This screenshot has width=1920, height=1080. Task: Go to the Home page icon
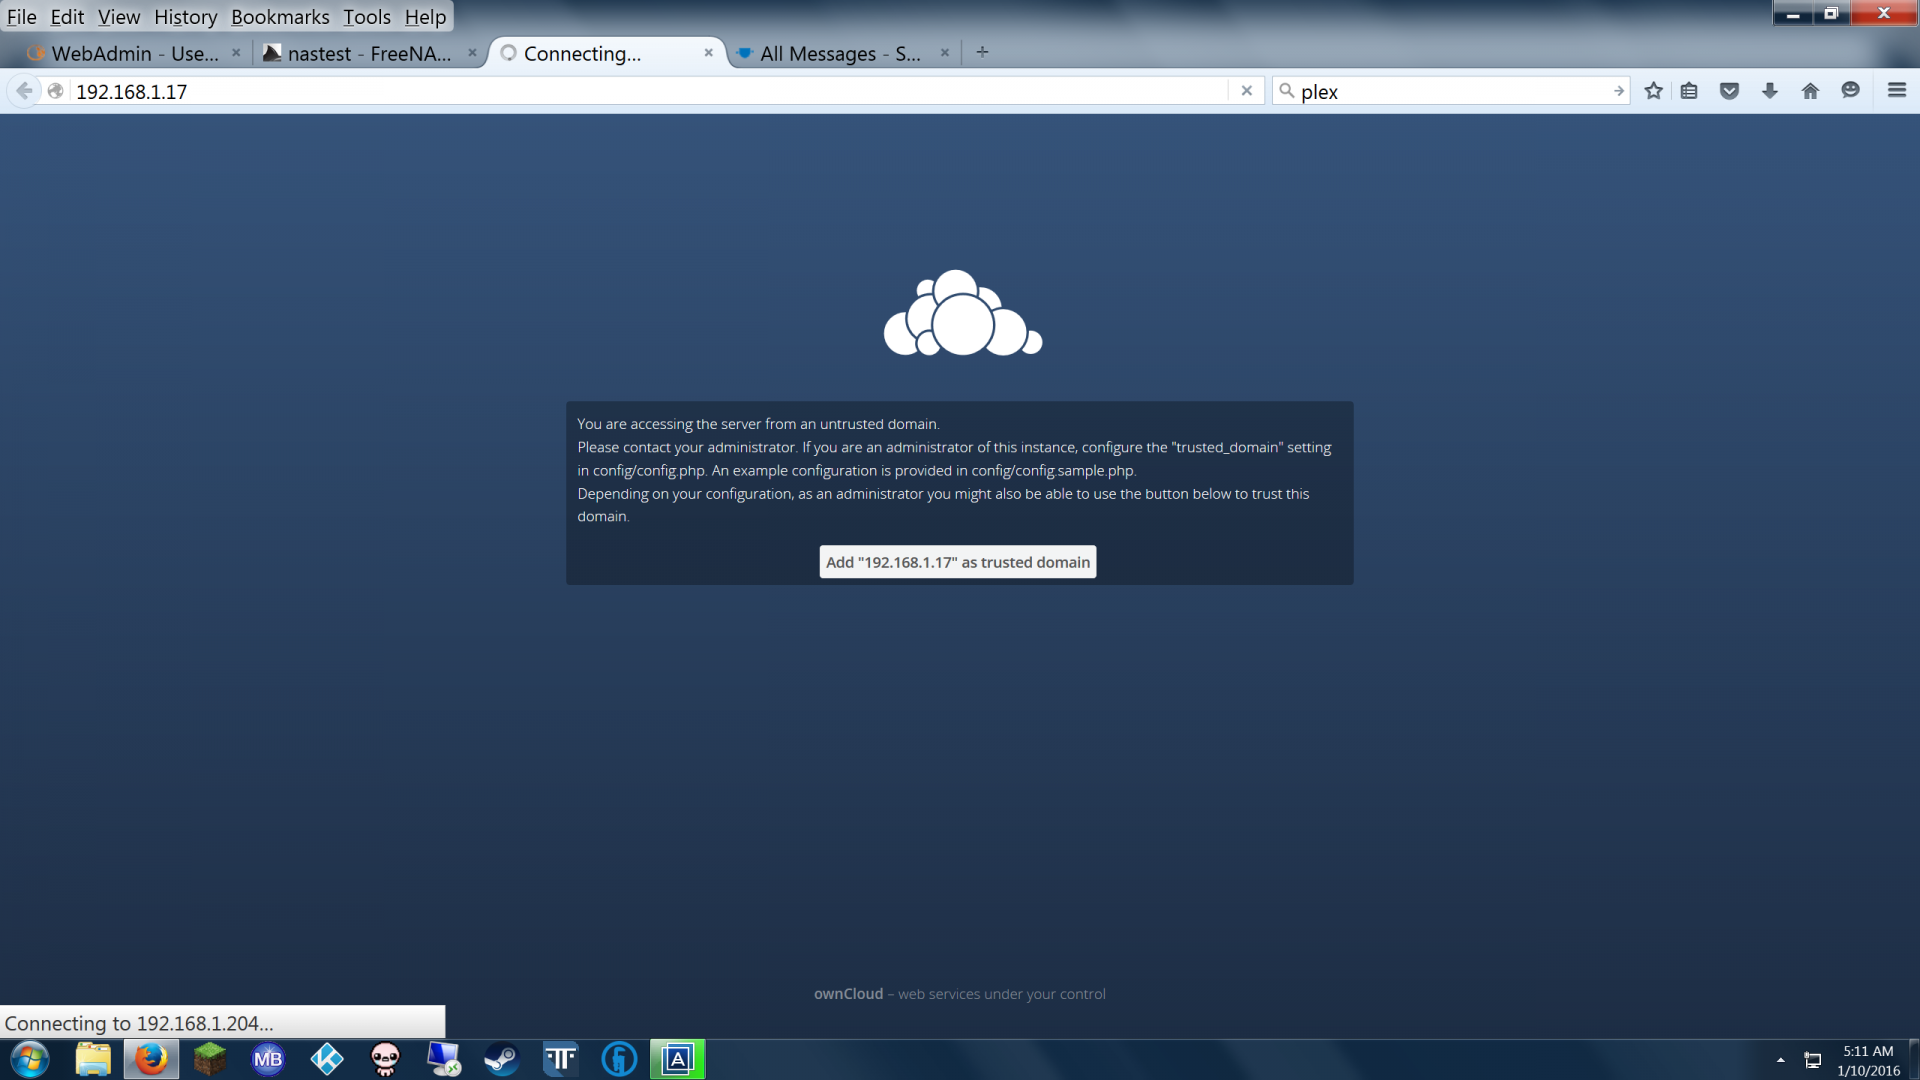tap(1810, 91)
